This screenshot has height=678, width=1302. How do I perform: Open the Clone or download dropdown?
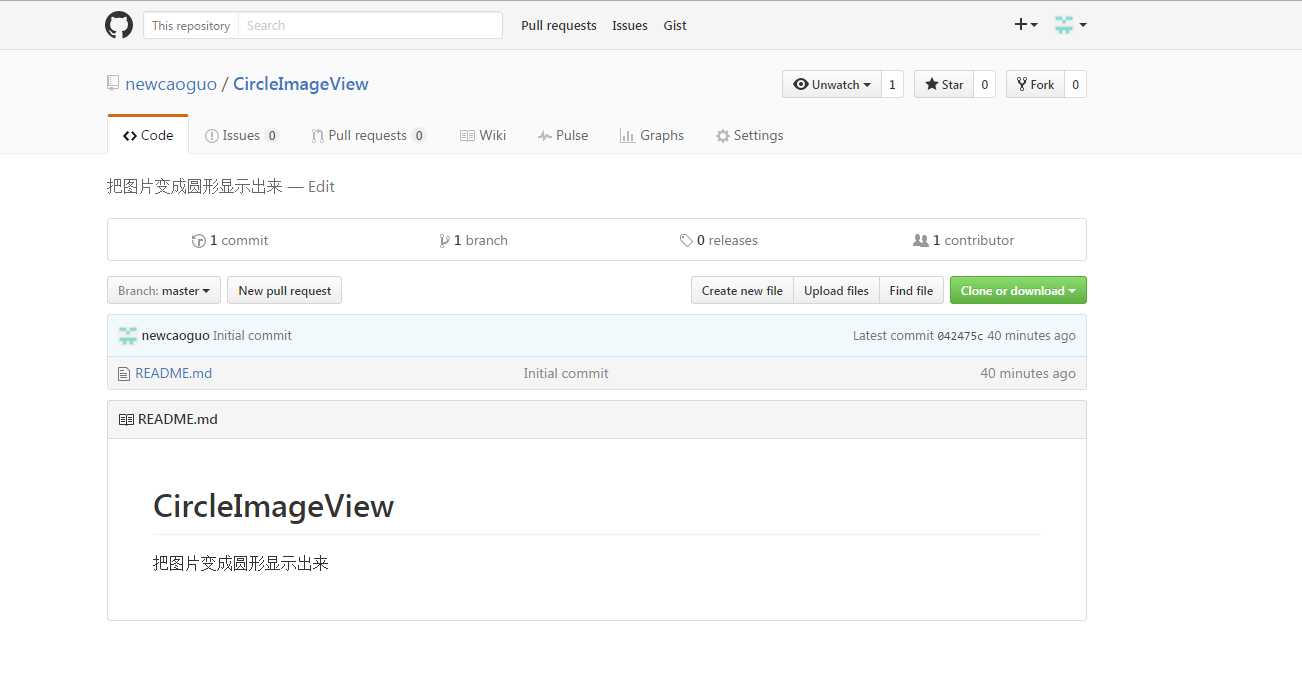[1018, 290]
